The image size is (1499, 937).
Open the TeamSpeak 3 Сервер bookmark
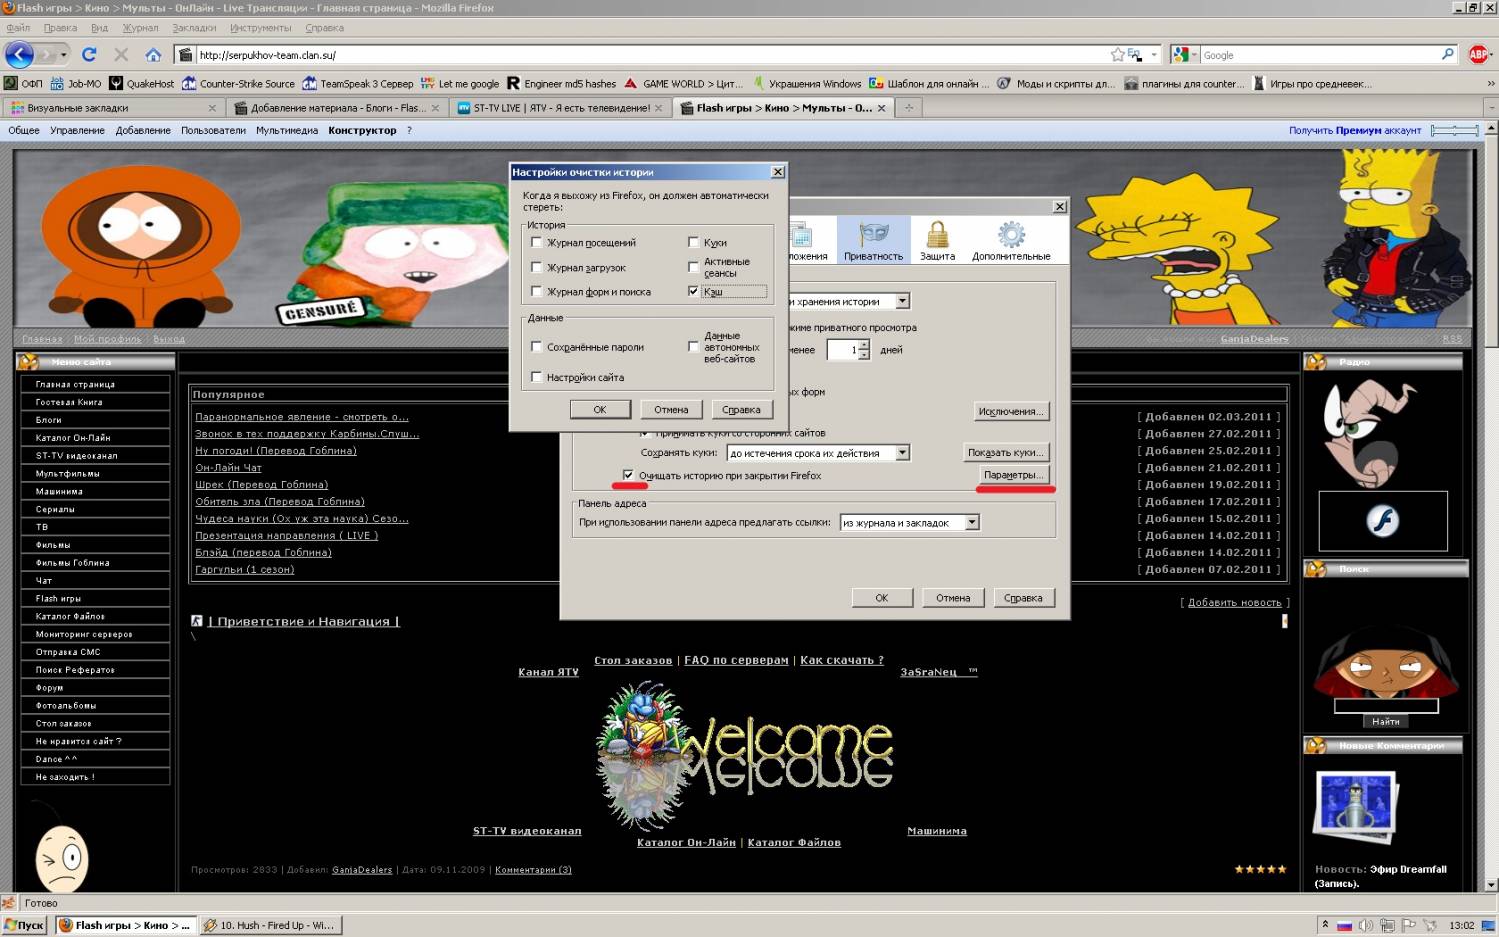tap(358, 83)
